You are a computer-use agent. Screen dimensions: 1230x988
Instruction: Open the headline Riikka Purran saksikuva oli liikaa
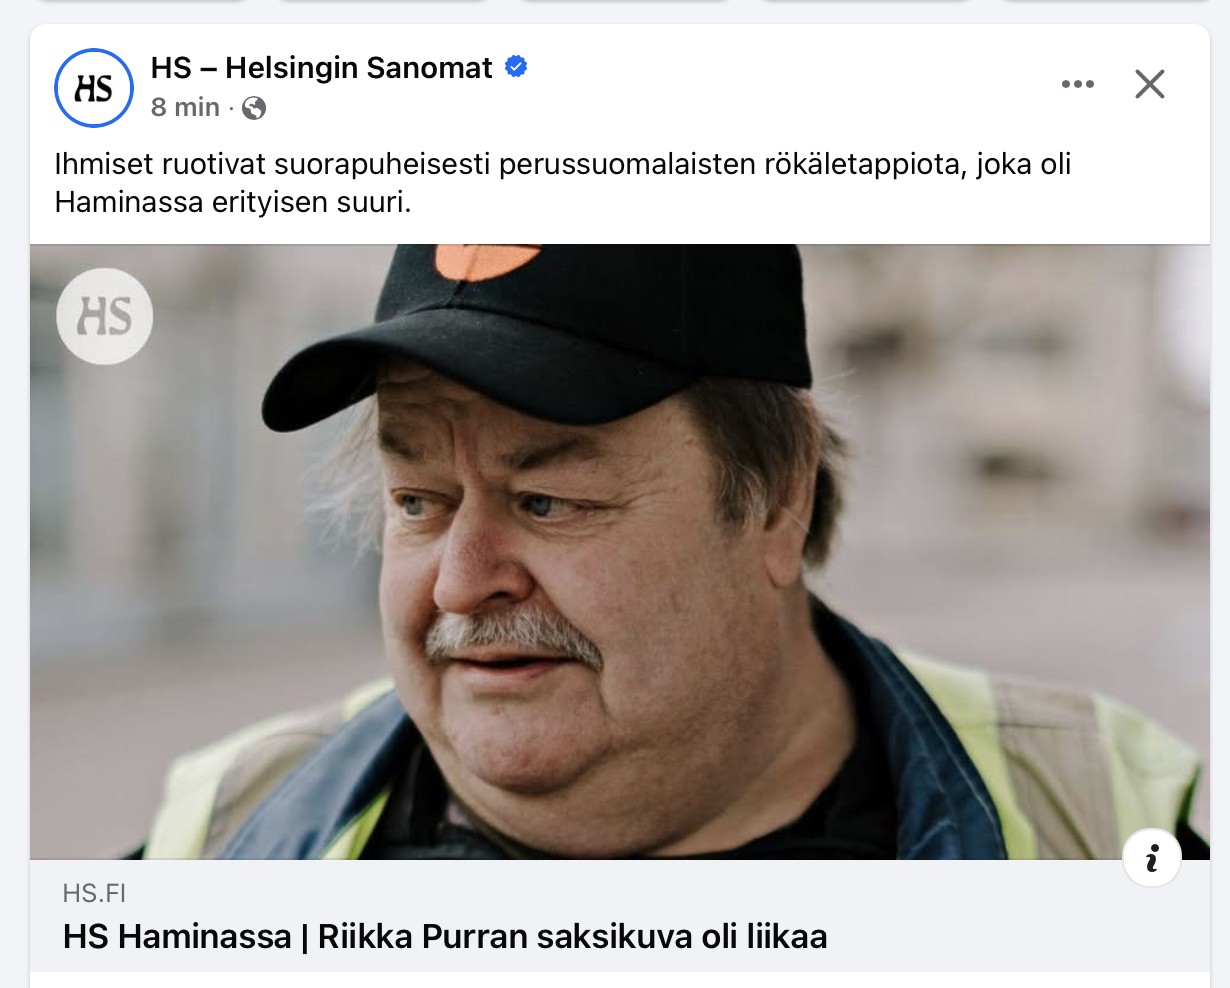pos(572,938)
